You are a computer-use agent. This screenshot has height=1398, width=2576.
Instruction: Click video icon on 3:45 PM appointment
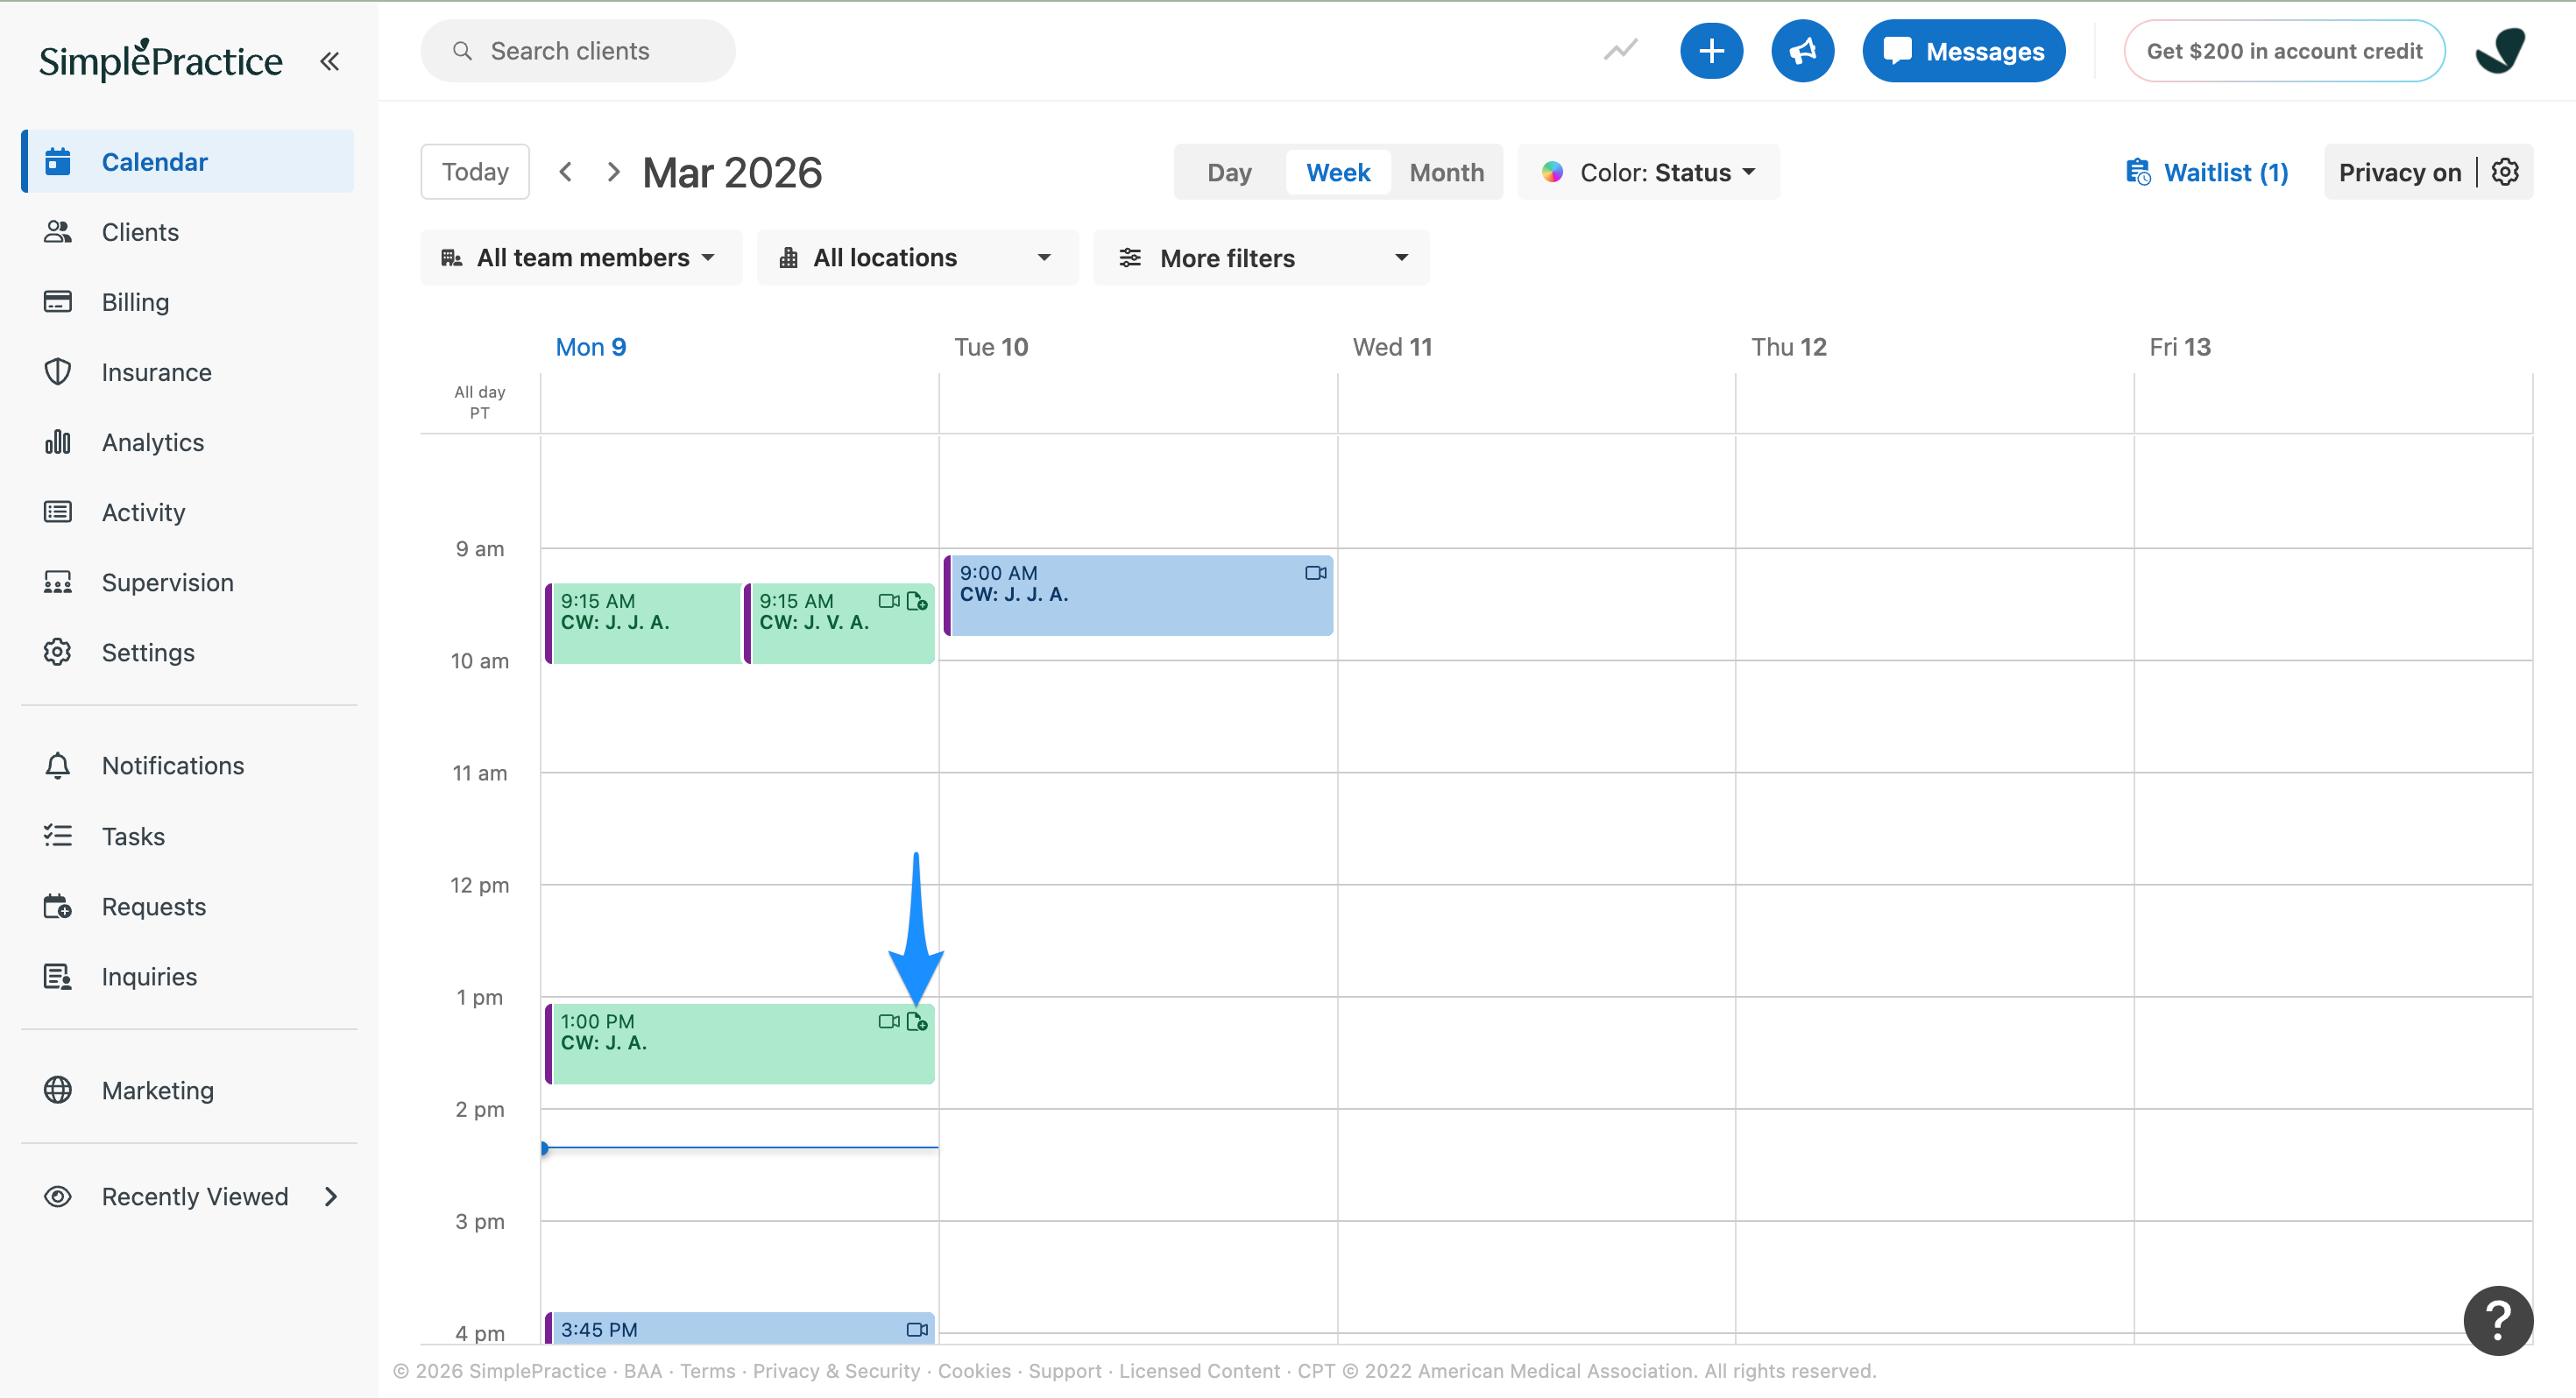pyautogui.click(x=917, y=1329)
